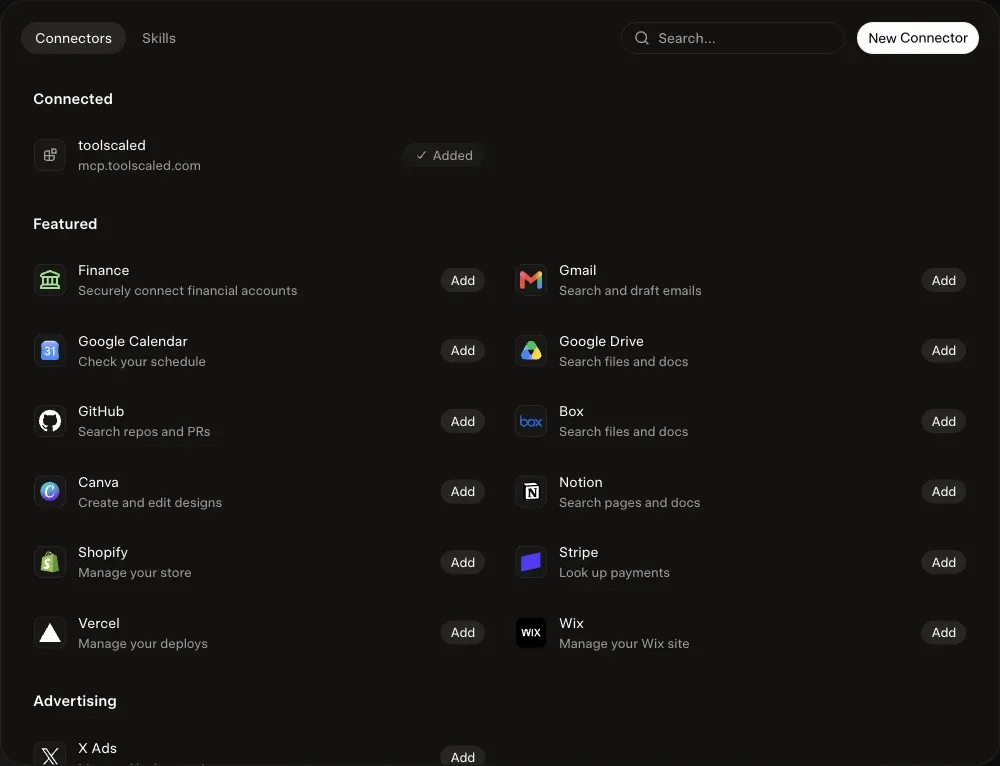Click 'Create and edit designs' description
The height and width of the screenshot is (766, 1000).
[x=150, y=503]
